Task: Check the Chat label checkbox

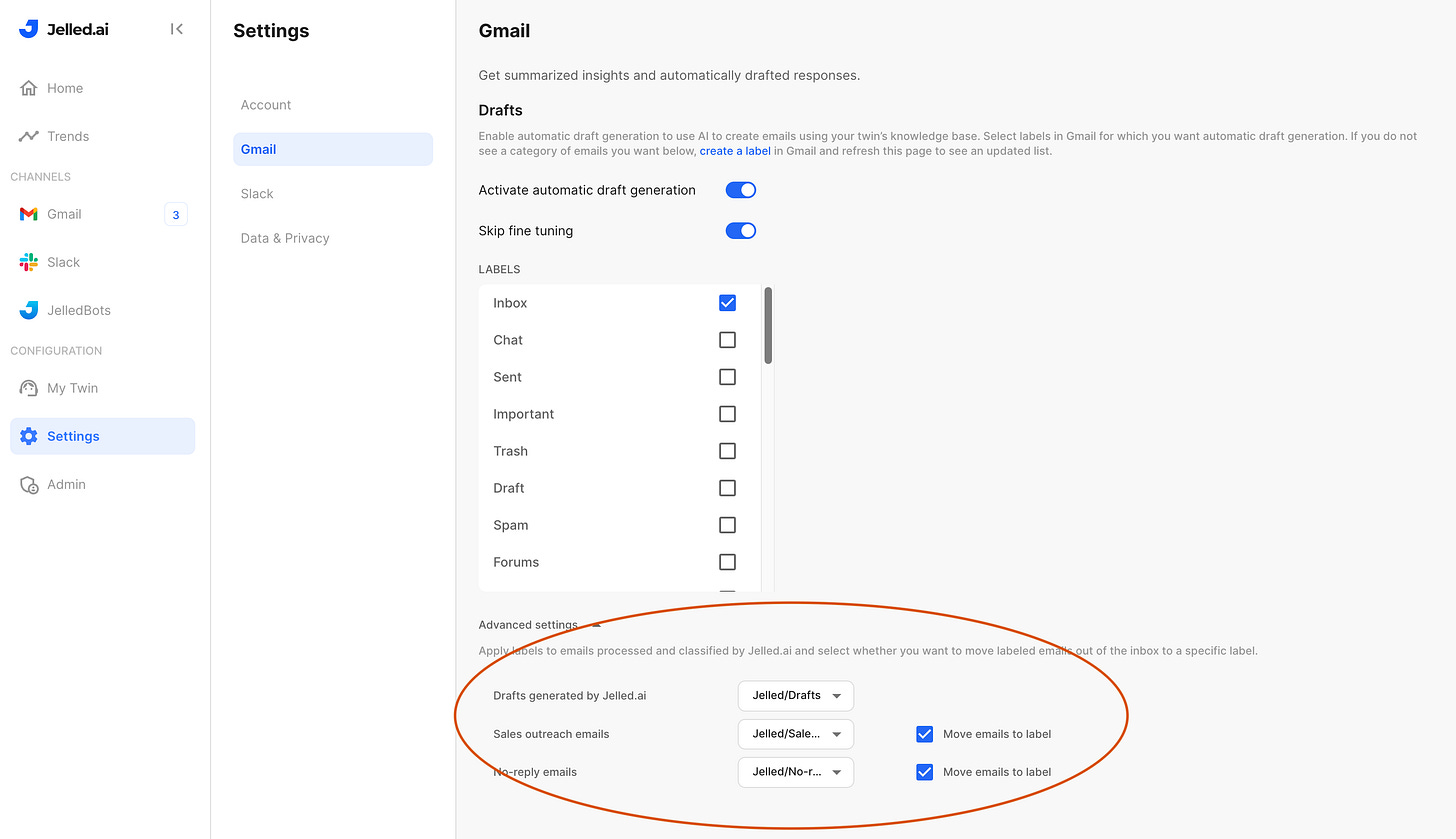Action: coord(727,340)
